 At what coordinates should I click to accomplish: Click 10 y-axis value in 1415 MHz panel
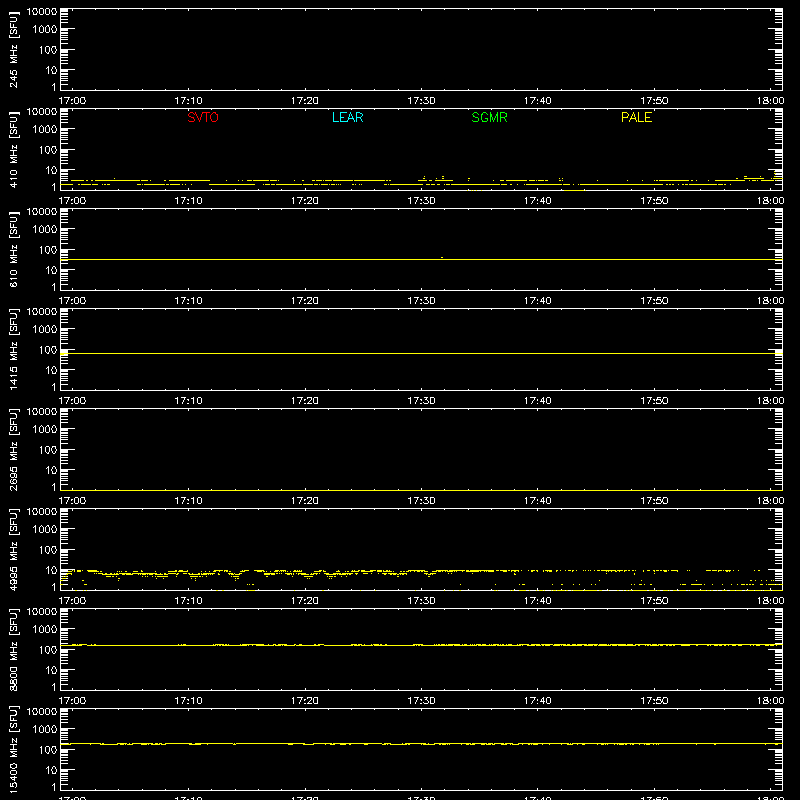(51, 370)
